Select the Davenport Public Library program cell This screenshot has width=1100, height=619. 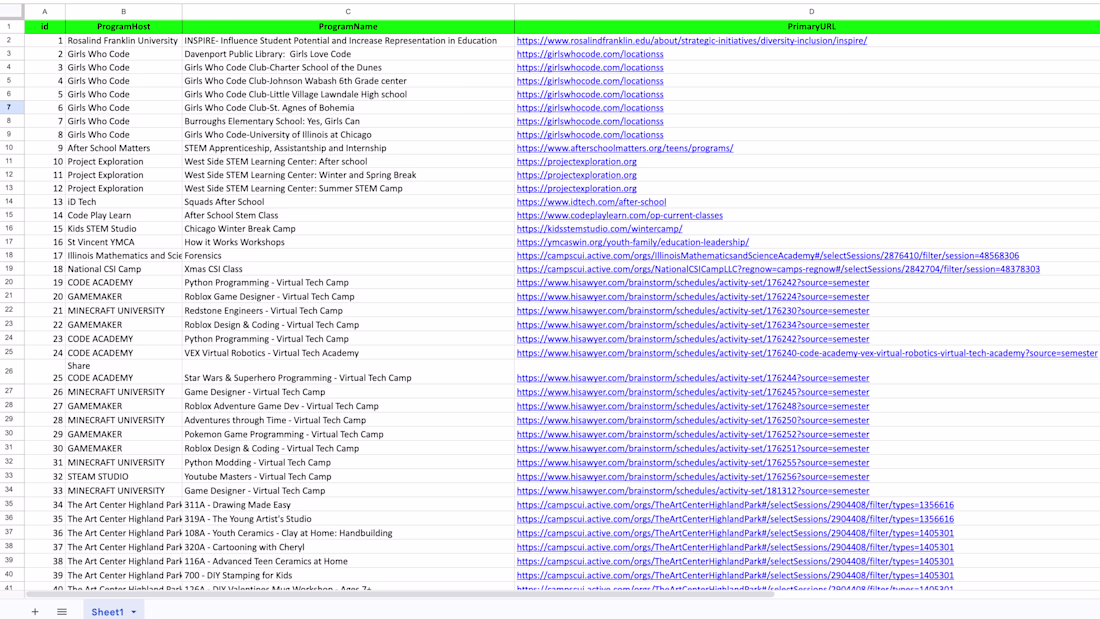348,54
